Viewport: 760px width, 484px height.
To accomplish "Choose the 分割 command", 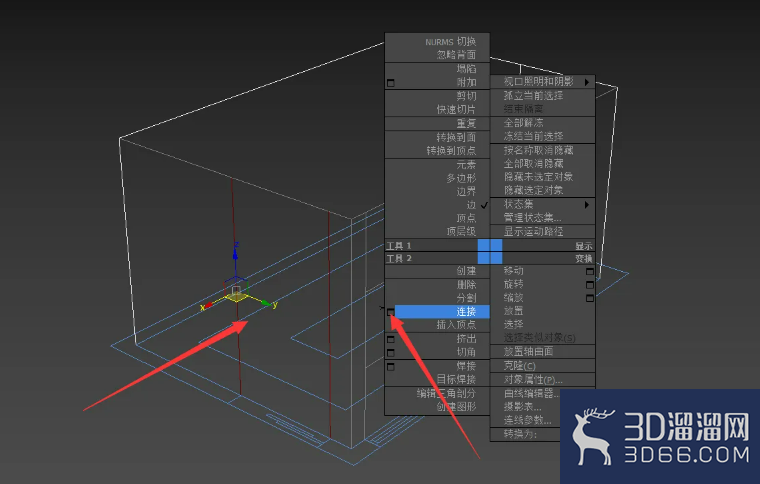I will [x=466, y=298].
